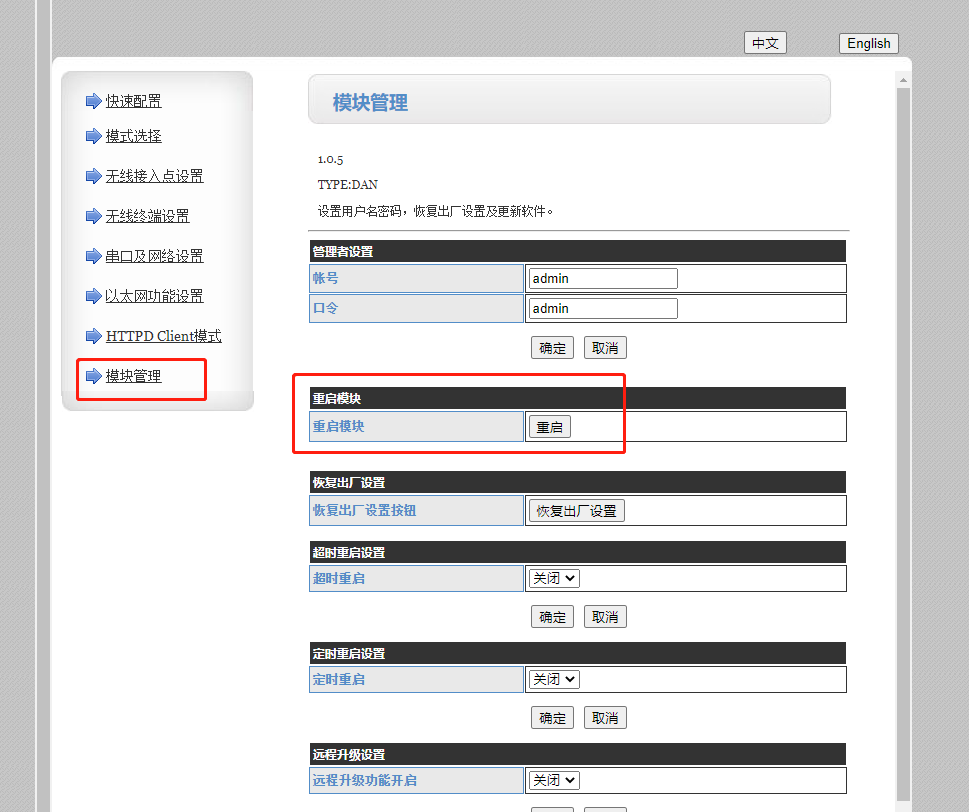Open the 超时重启 dropdown

click(x=554, y=578)
